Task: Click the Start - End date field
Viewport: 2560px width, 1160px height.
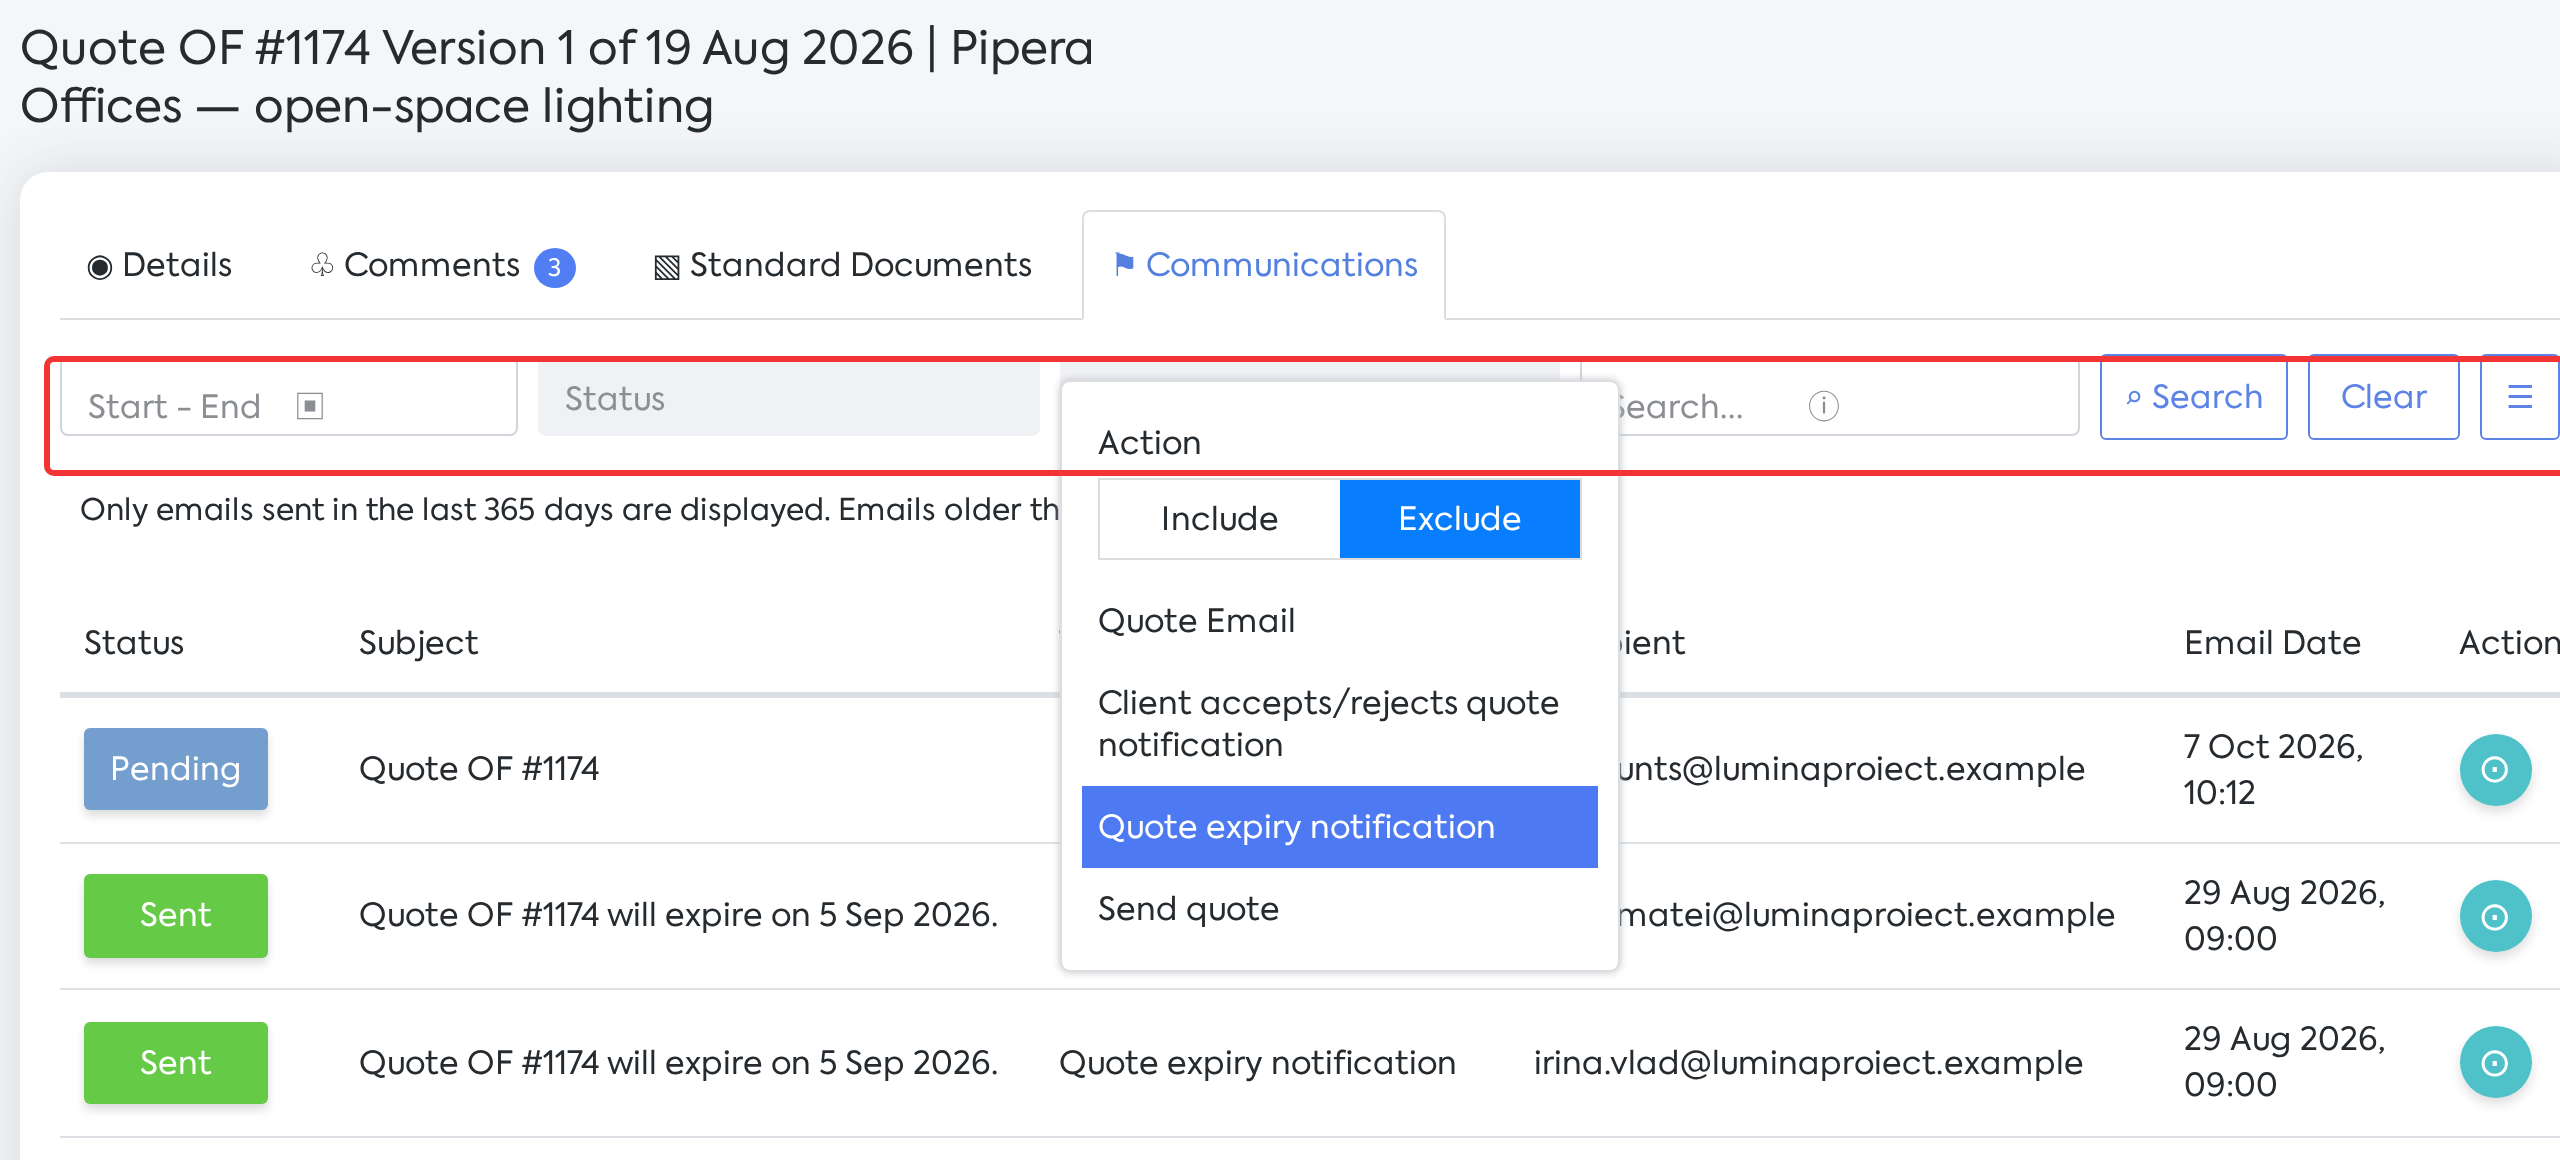Action: pos(288,400)
